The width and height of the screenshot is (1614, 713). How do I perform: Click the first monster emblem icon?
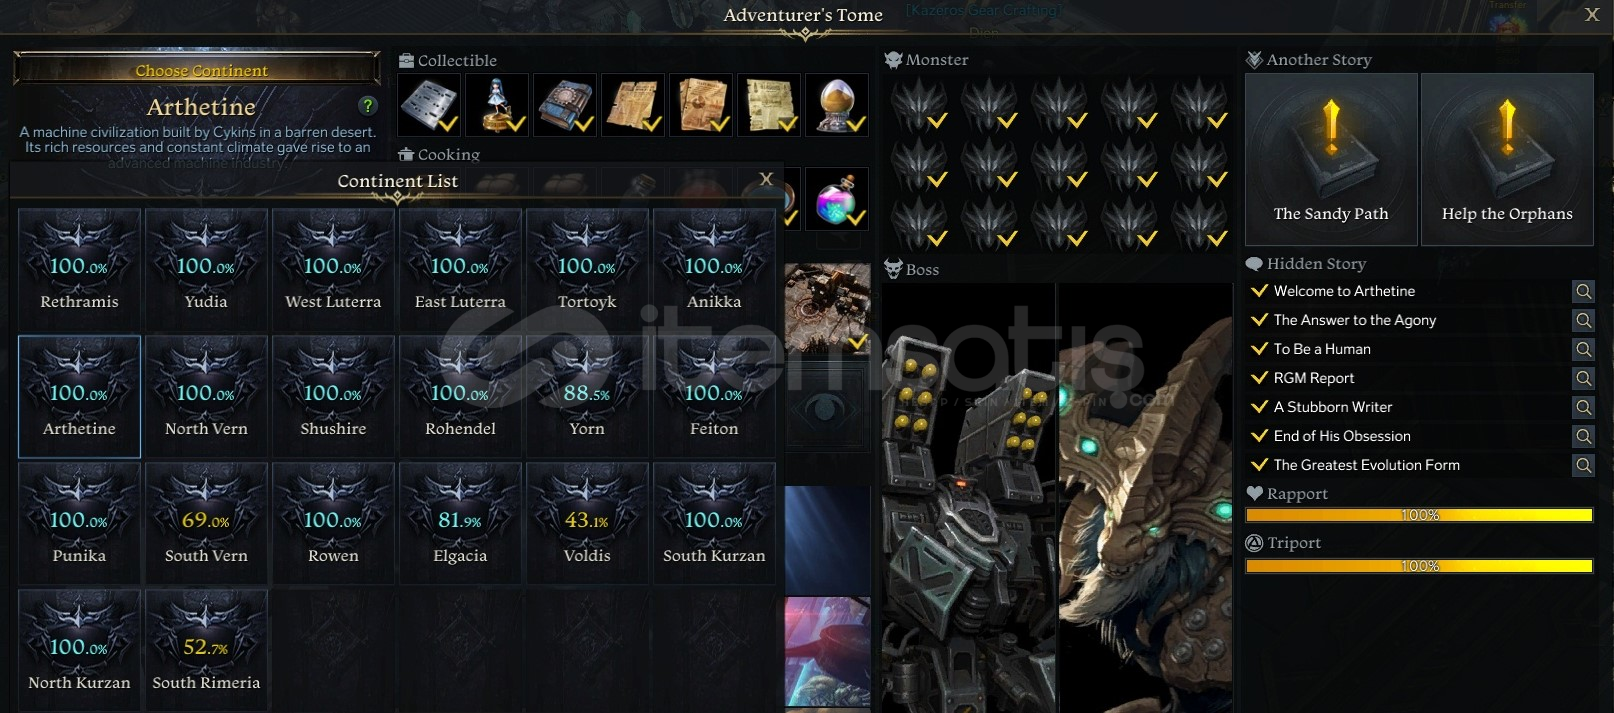[919, 105]
